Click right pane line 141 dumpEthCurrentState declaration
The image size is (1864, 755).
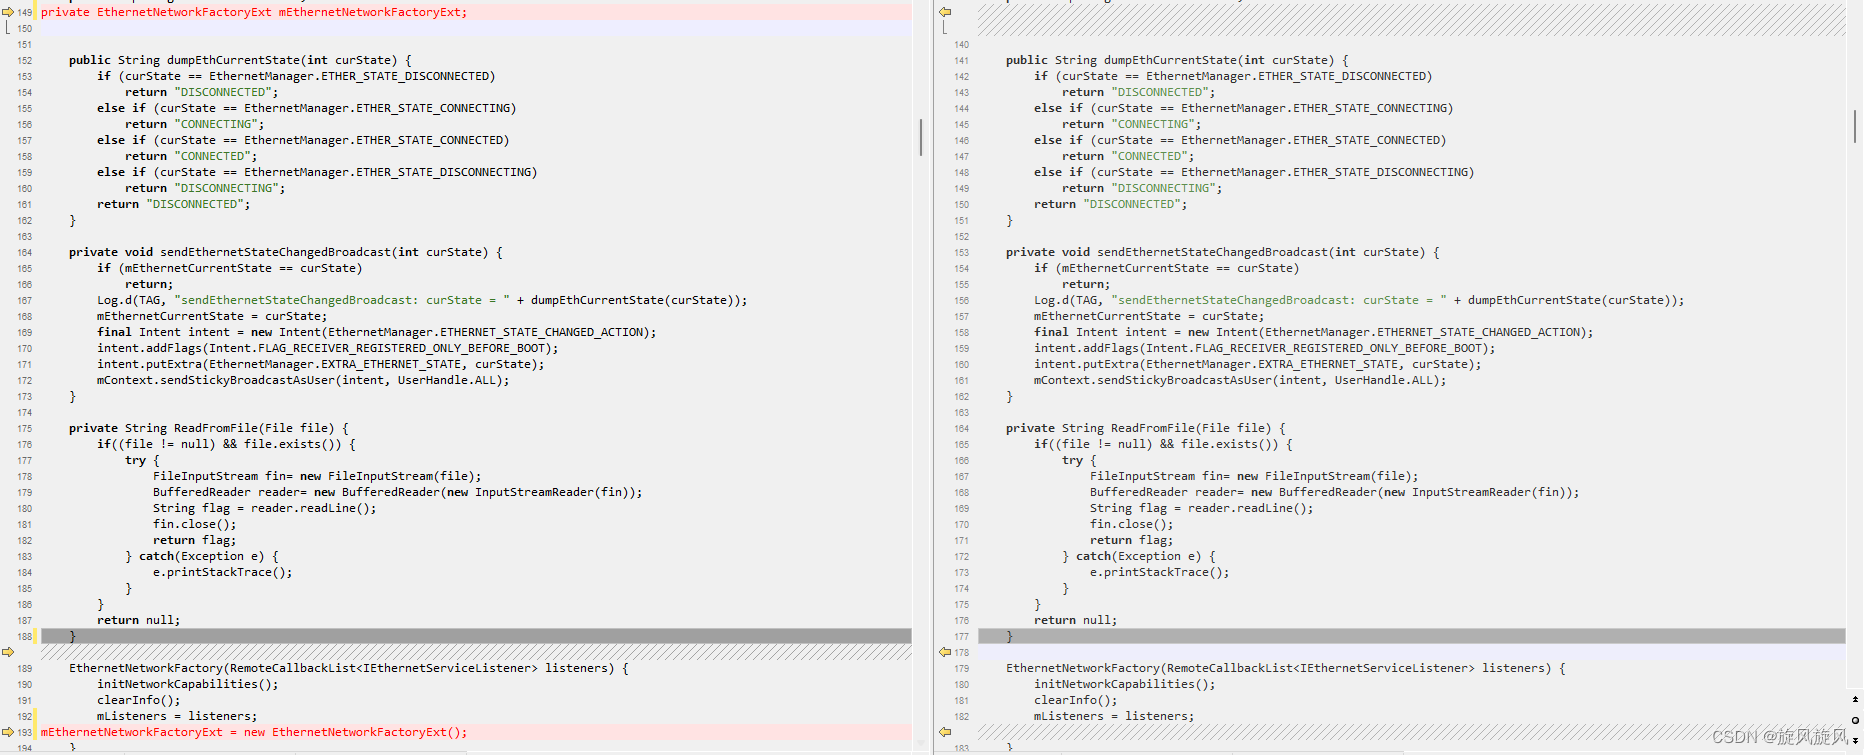pos(1177,60)
